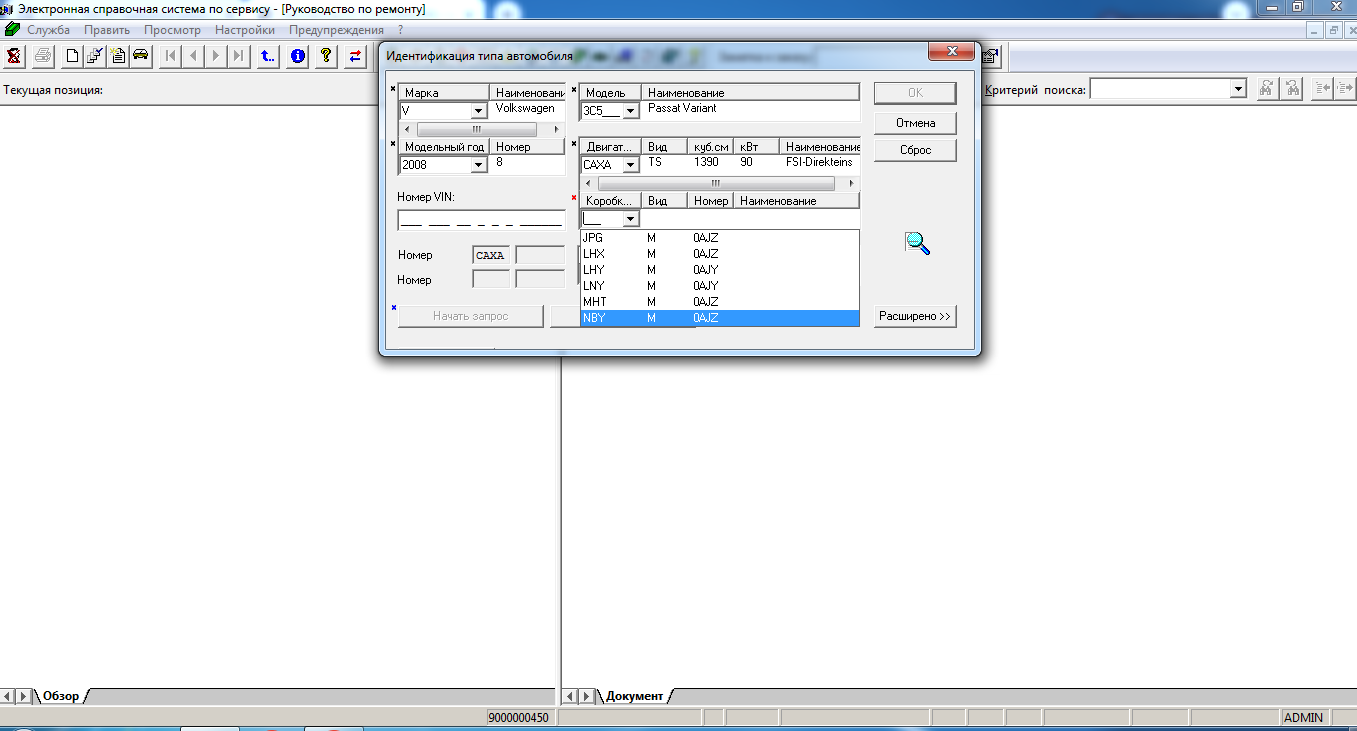Click the horizontal scrollbar under the Двигатель row
Screen dimensions: 1357x731
click(x=715, y=184)
